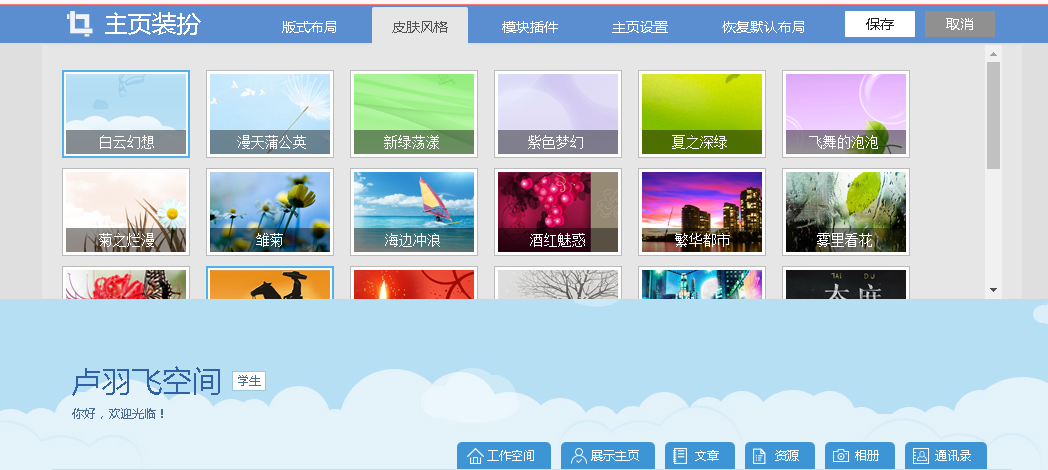
Task: Click the skin list scrollbar up arrow
Action: click(x=993, y=54)
